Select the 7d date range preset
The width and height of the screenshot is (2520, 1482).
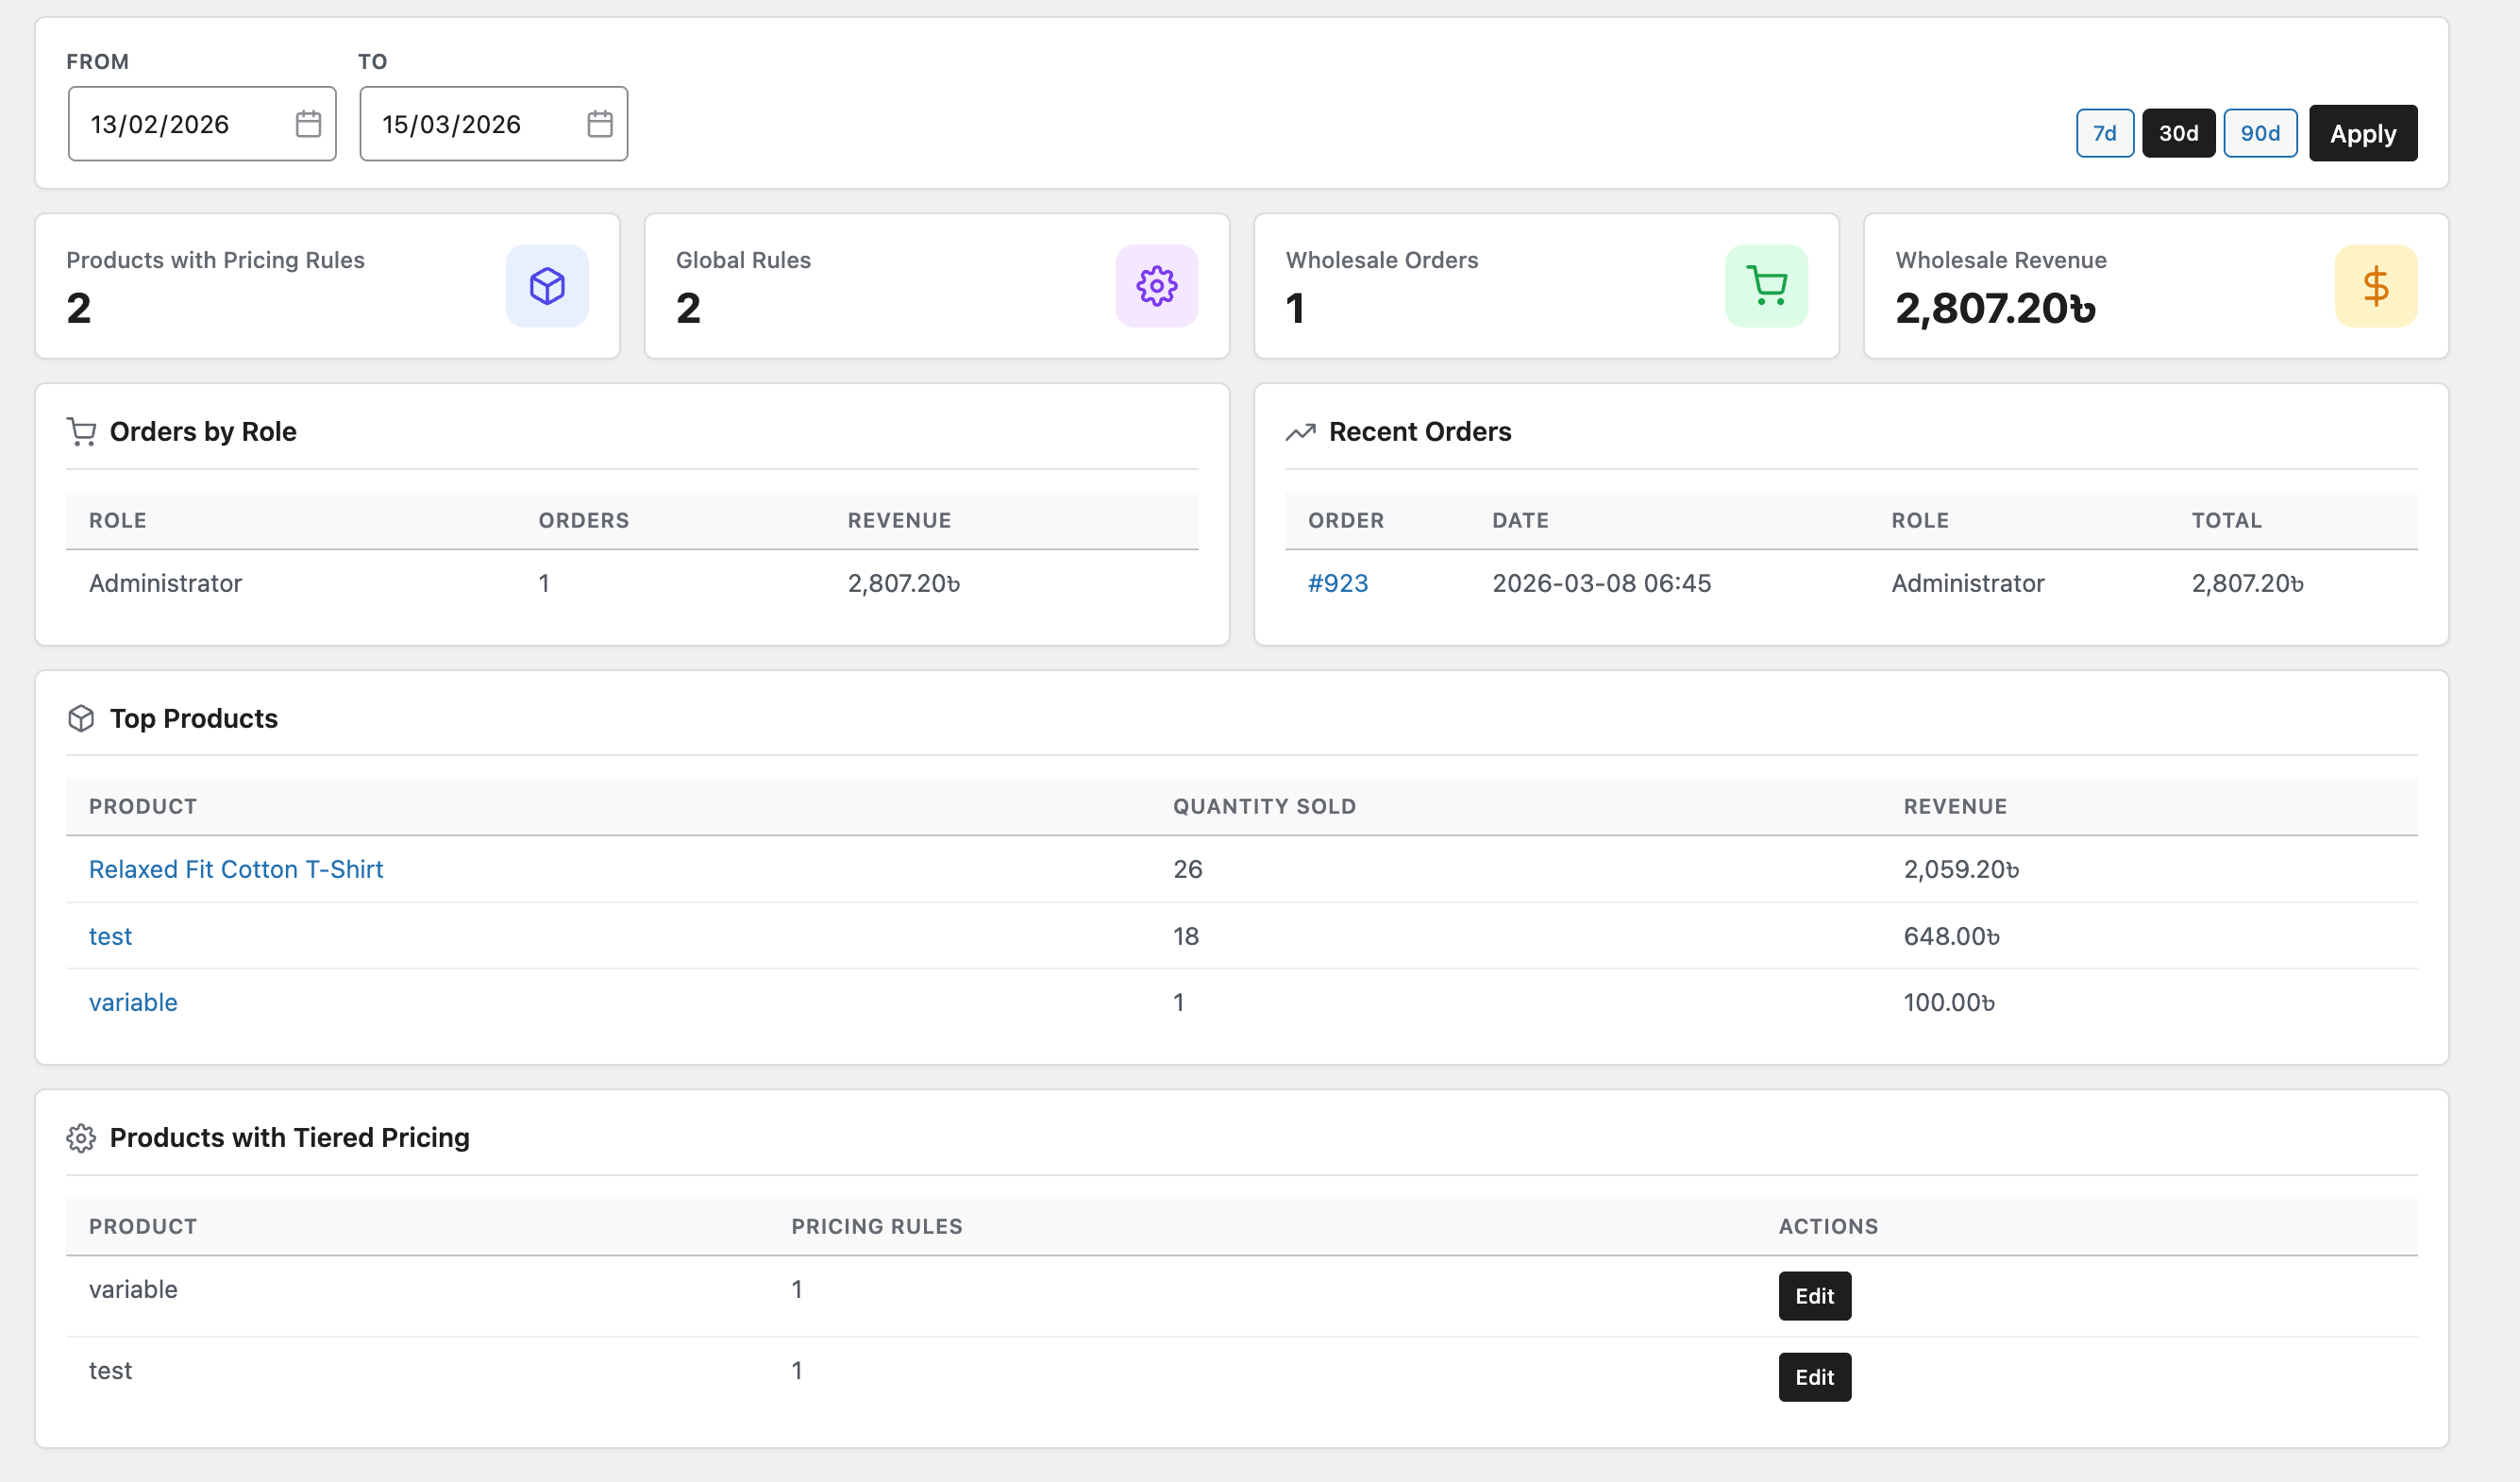tap(2105, 132)
